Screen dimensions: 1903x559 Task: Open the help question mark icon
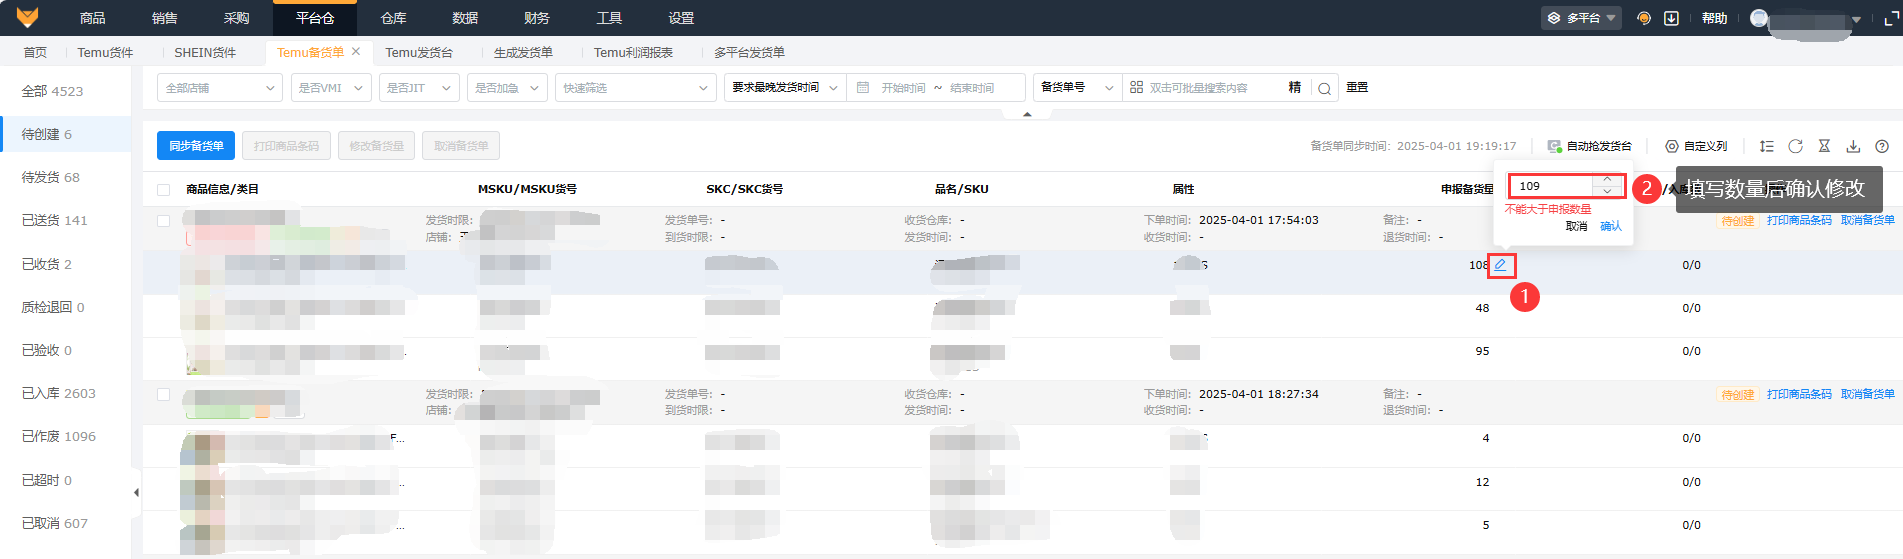click(x=1882, y=146)
